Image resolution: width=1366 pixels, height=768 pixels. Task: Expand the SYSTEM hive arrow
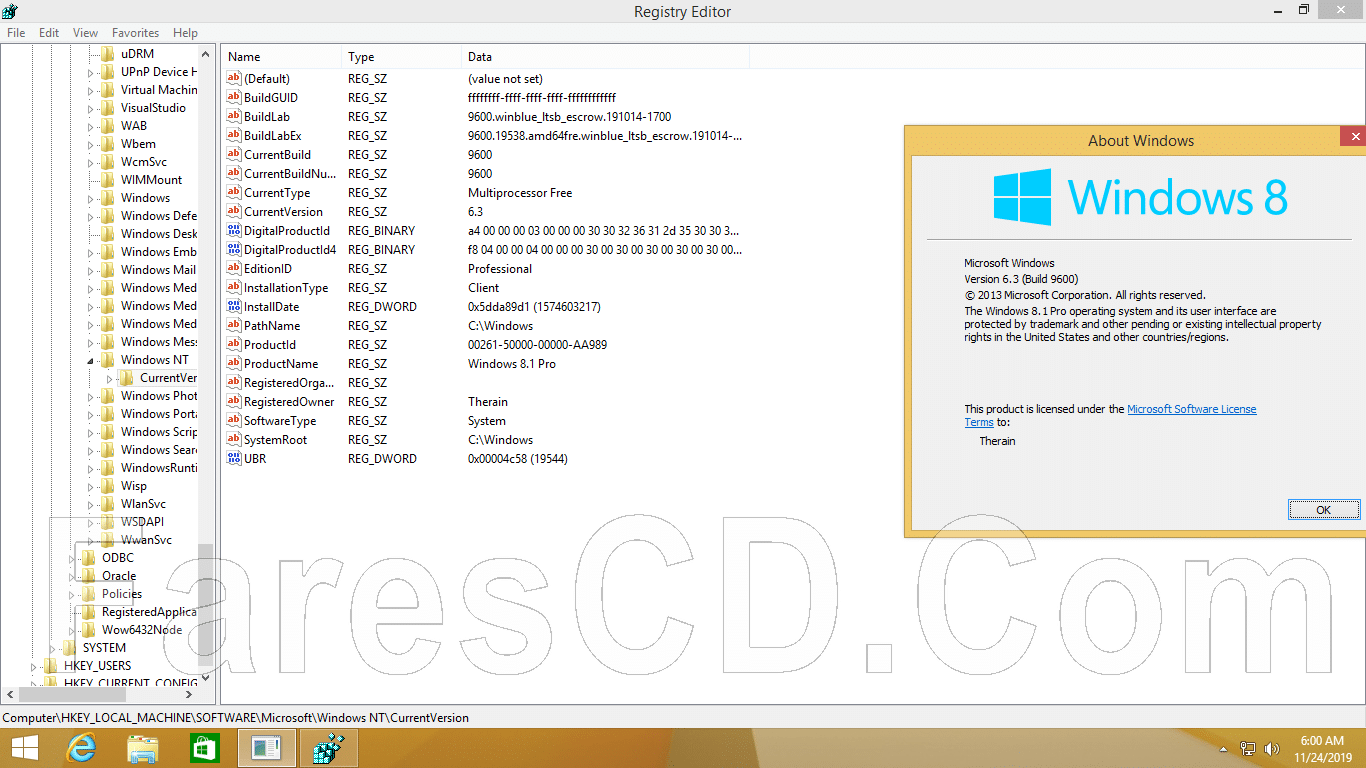pyautogui.click(x=53, y=648)
